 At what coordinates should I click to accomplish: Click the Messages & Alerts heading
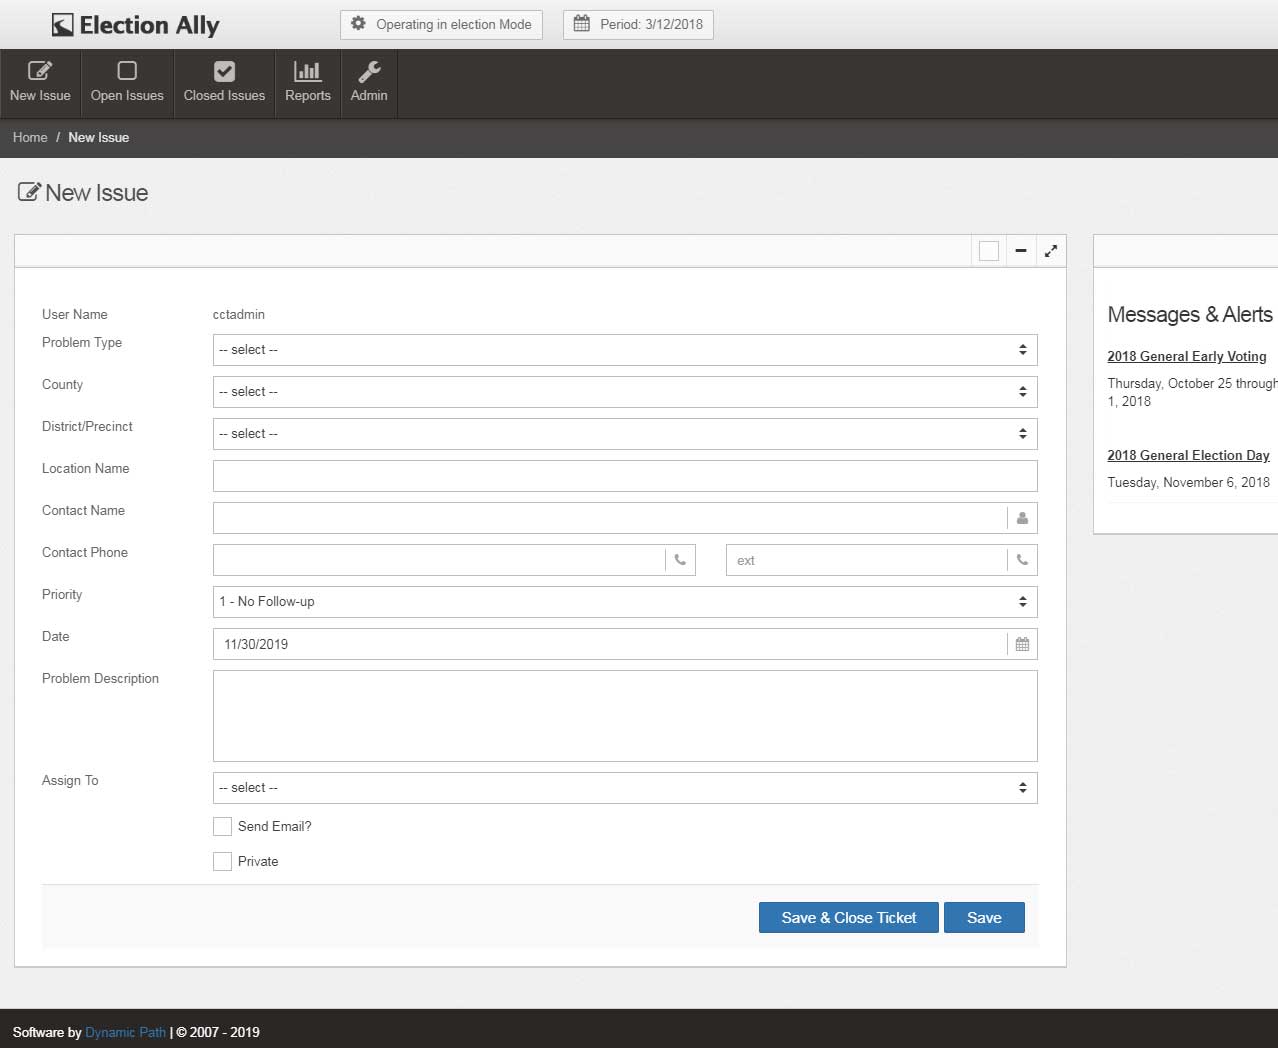[1190, 315]
